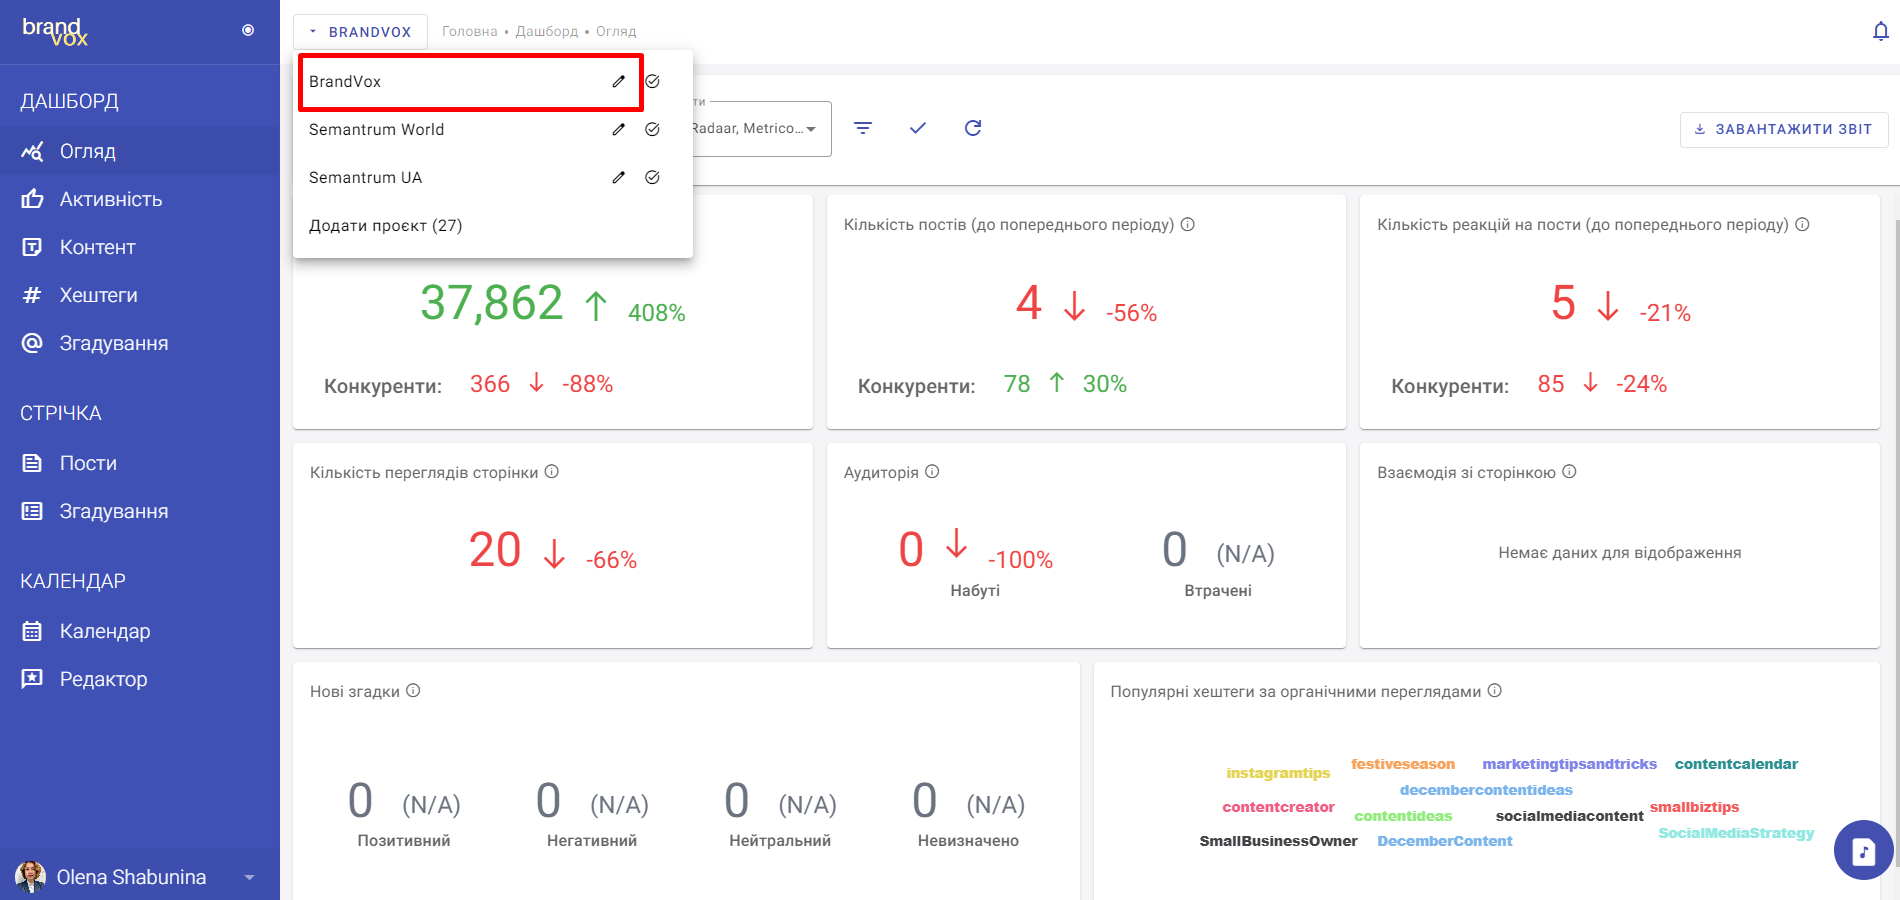The image size is (1900, 900).
Task: Open the notifications bell
Action: [x=1880, y=31]
